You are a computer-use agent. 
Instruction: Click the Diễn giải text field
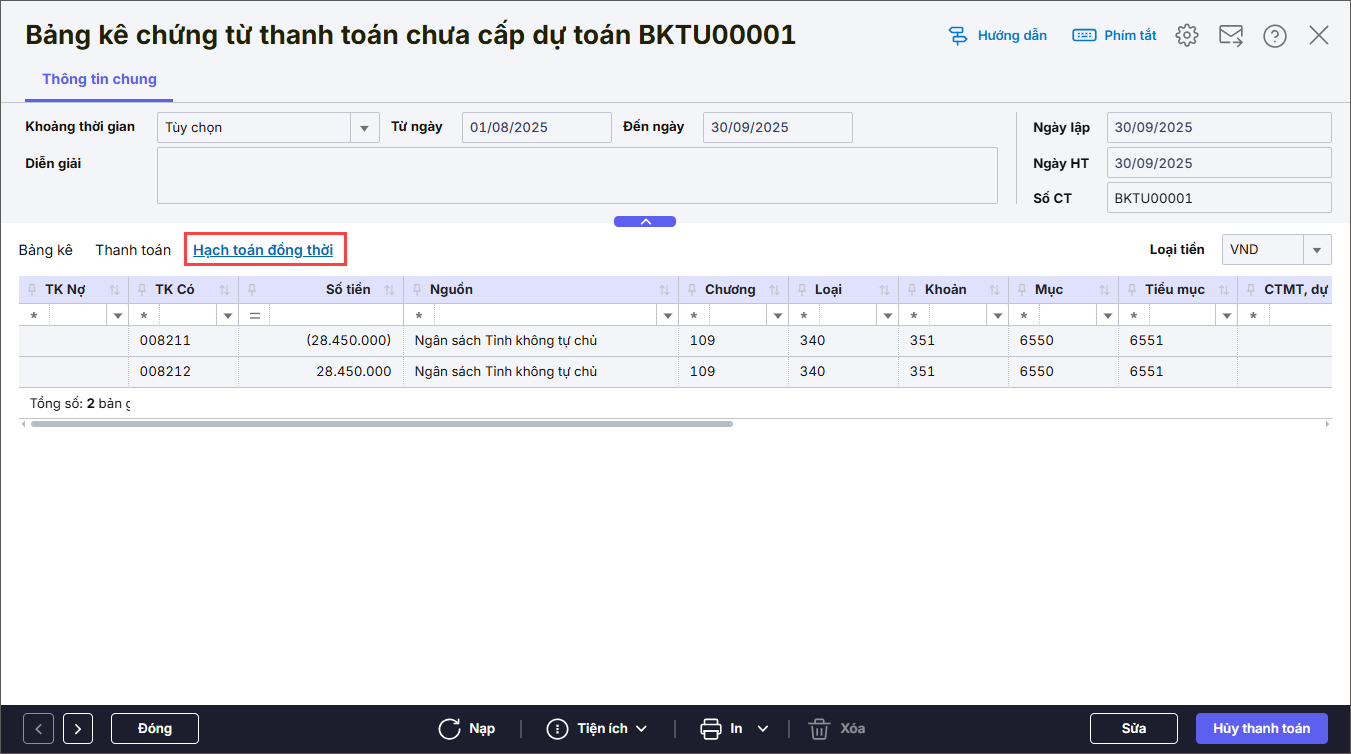pos(577,176)
